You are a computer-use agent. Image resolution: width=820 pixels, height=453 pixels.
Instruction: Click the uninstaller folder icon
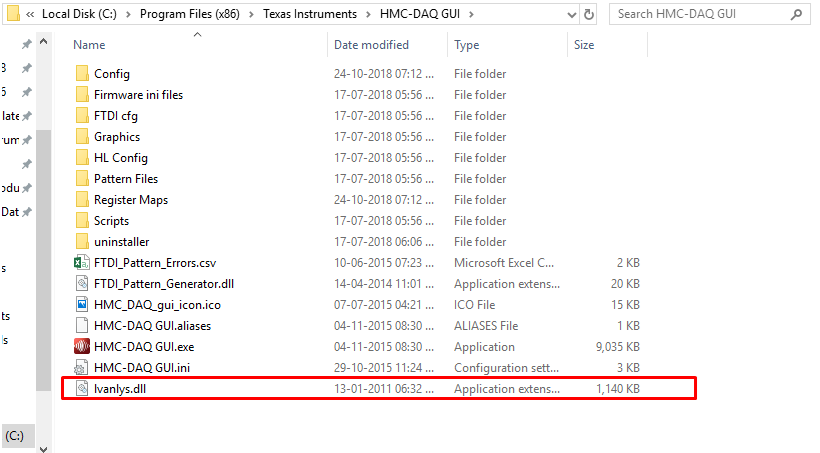[x=82, y=241]
